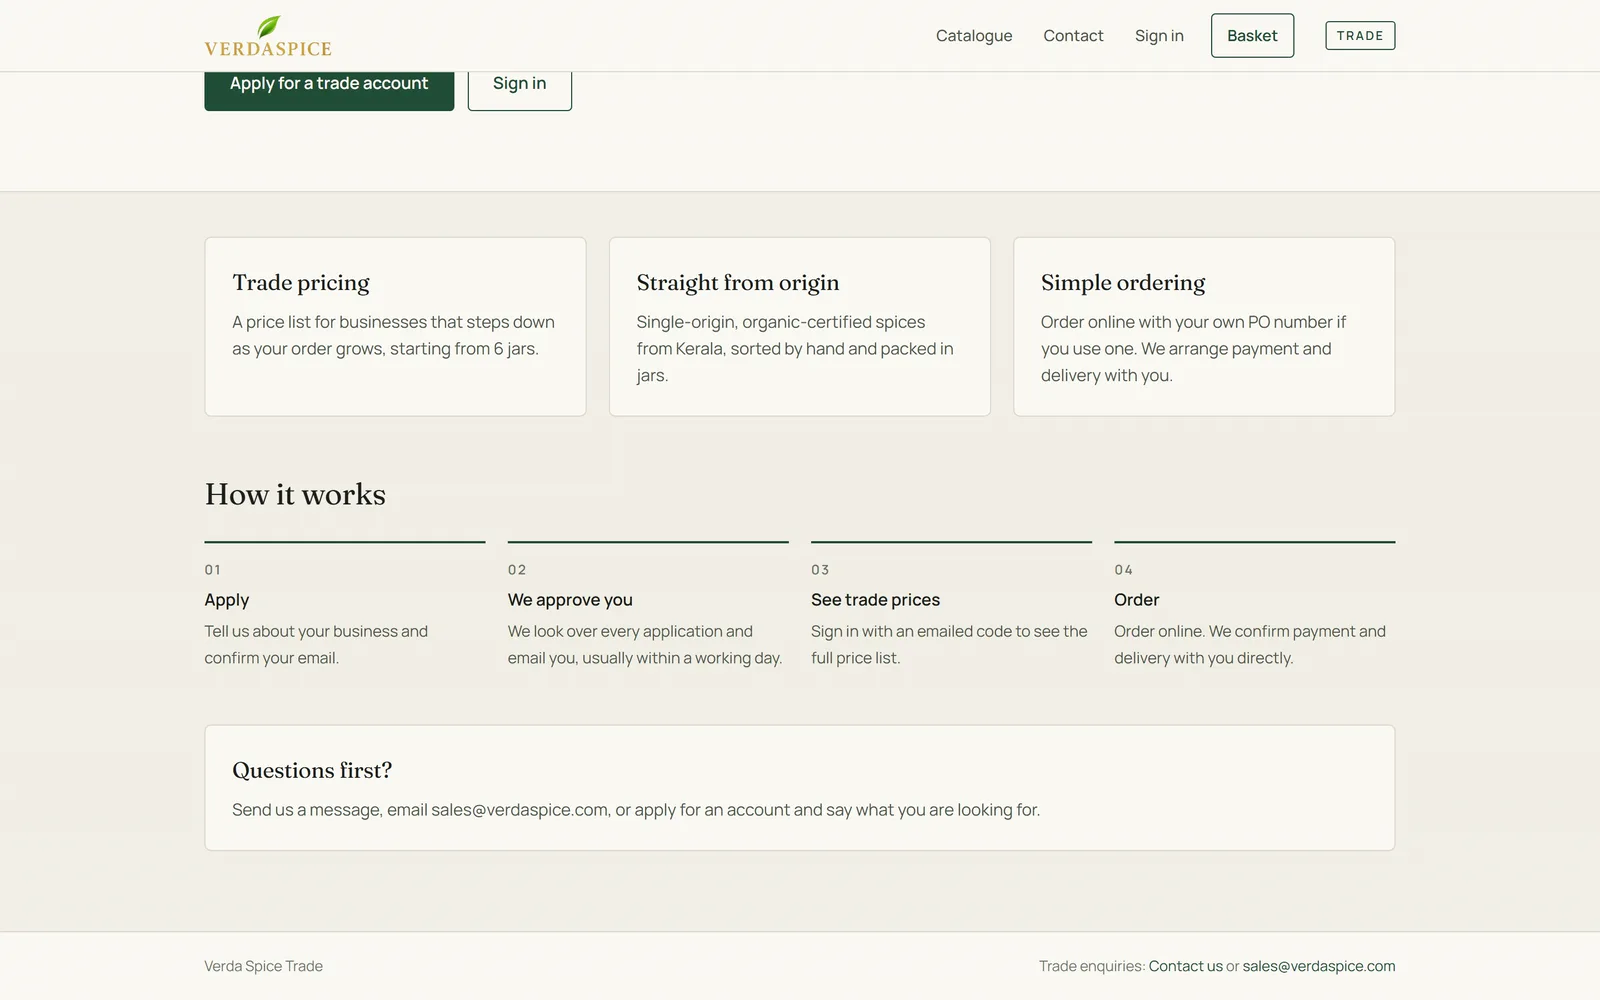Image resolution: width=1600 pixels, height=1000 pixels.
Task: Click the text Single-origin, organic-certified spices
Action: coord(795,349)
